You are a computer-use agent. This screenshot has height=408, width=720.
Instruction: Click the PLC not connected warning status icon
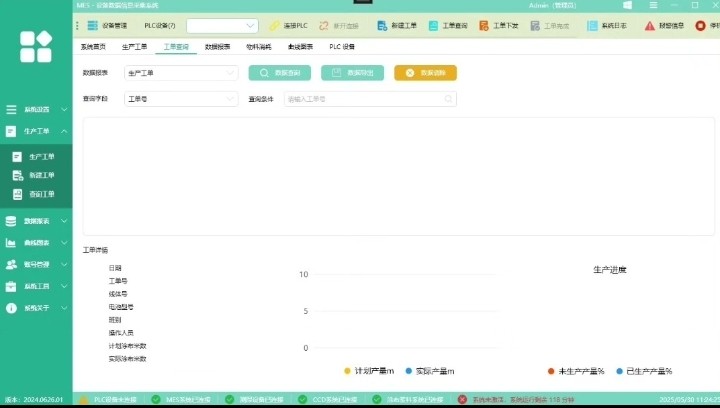click(84, 400)
